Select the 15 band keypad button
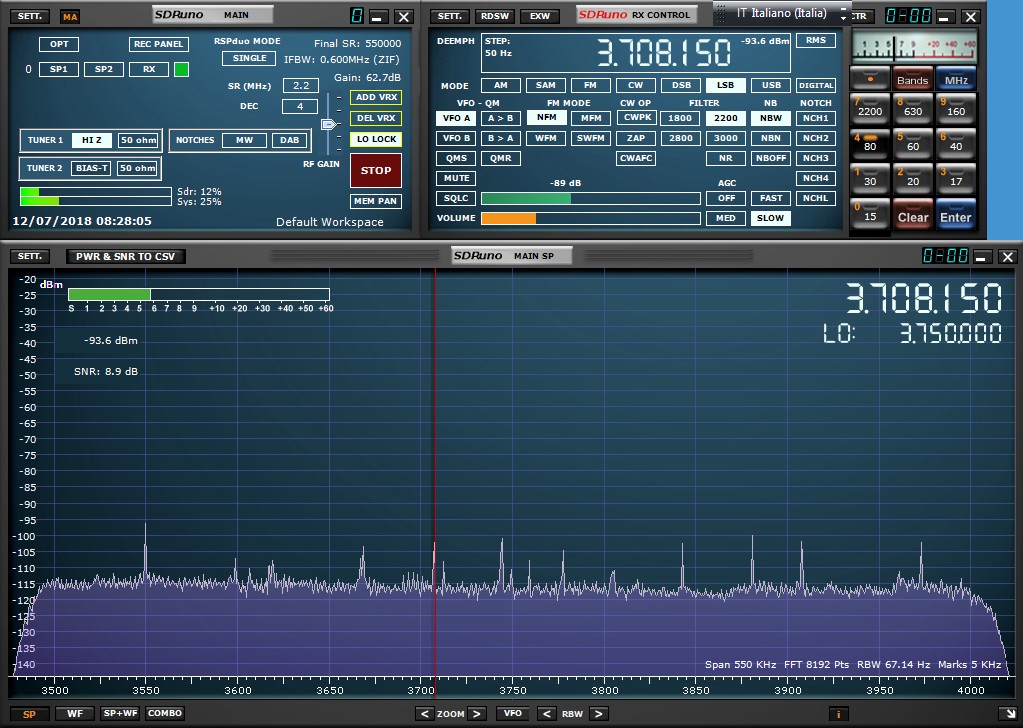This screenshot has width=1023, height=728. 870,214
